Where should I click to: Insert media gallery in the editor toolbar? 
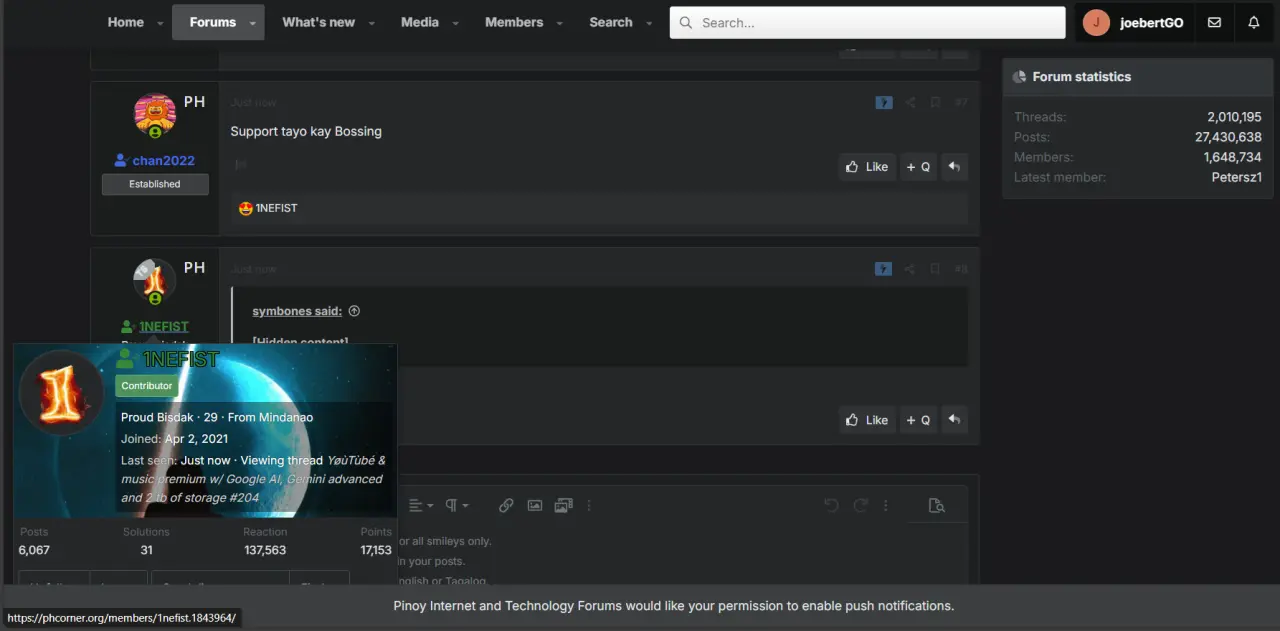click(x=563, y=505)
